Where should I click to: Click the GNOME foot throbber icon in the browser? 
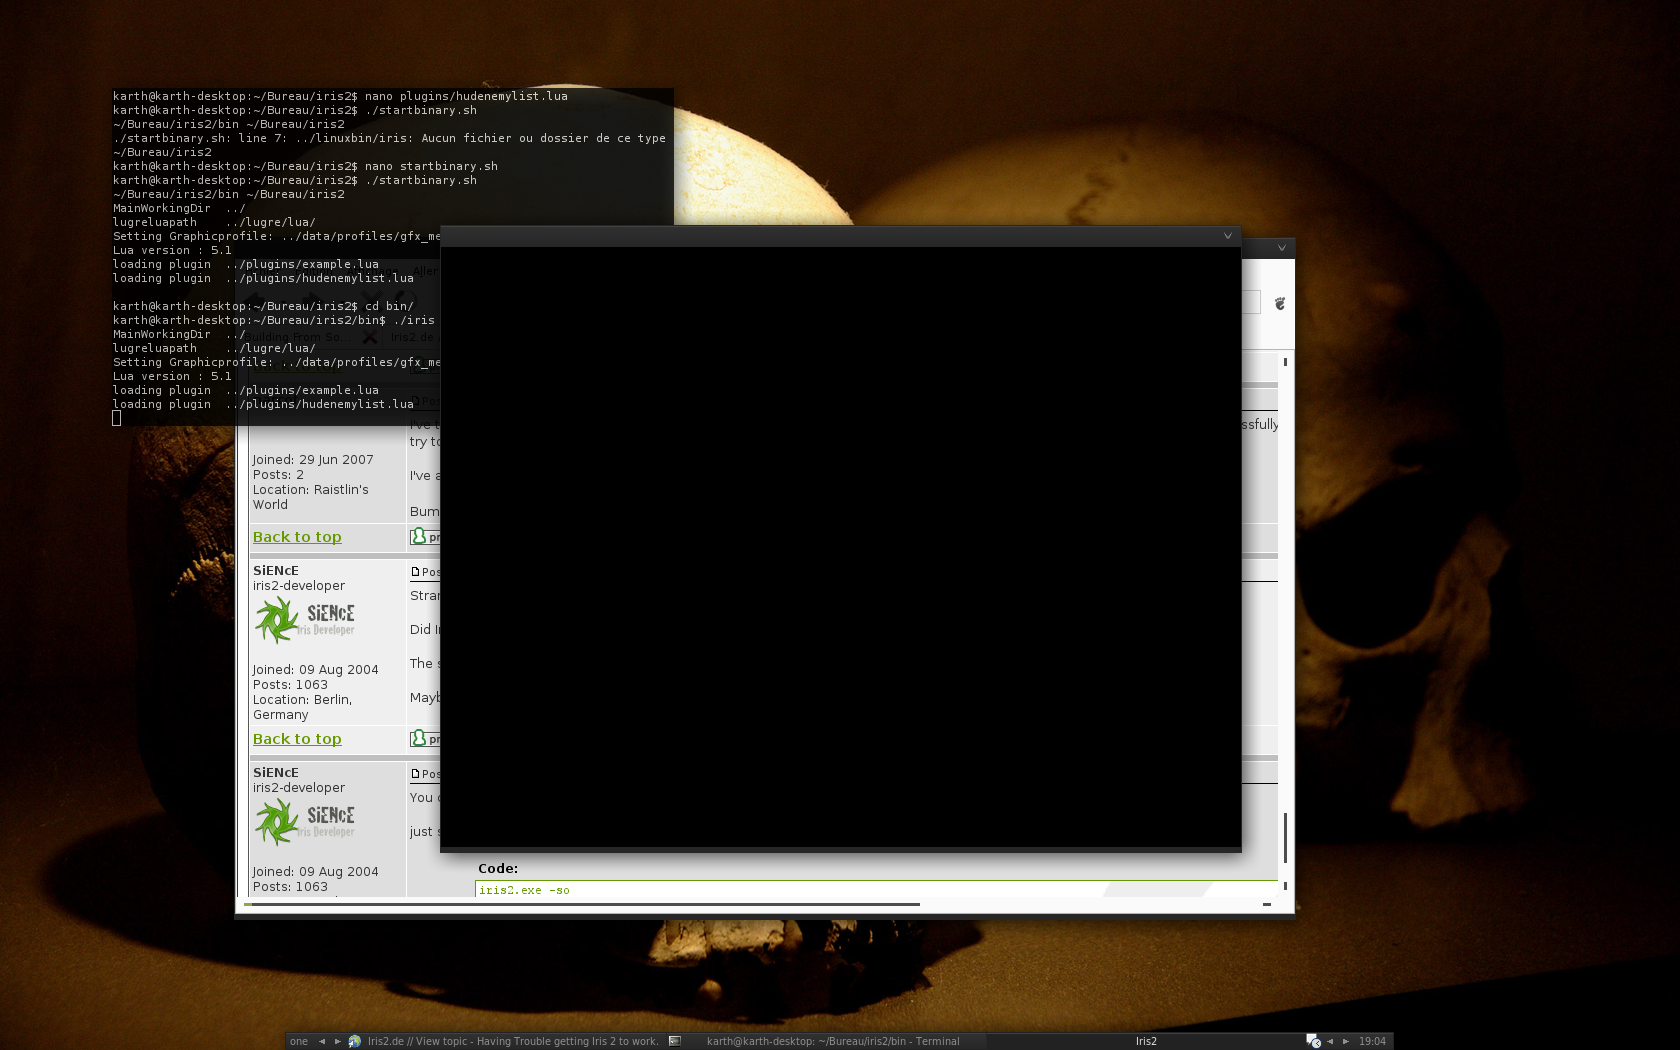coord(1279,303)
